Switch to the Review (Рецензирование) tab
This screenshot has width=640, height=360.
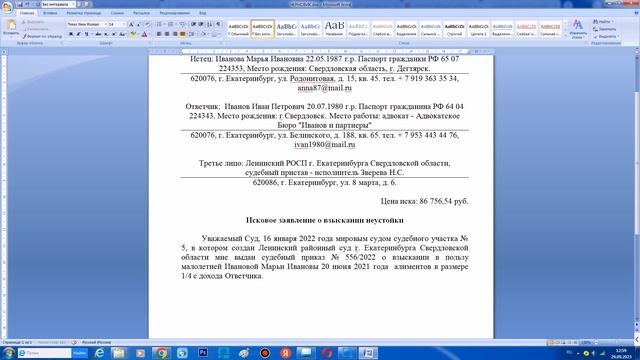pyautogui.click(x=174, y=13)
